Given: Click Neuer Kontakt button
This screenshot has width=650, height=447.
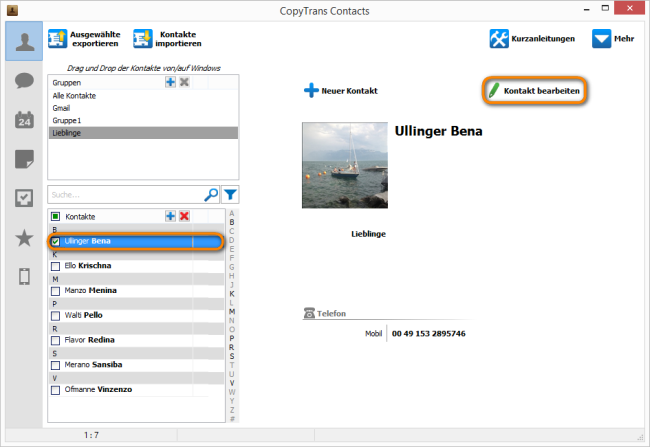Looking at the screenshot, I should pos(340,91).
